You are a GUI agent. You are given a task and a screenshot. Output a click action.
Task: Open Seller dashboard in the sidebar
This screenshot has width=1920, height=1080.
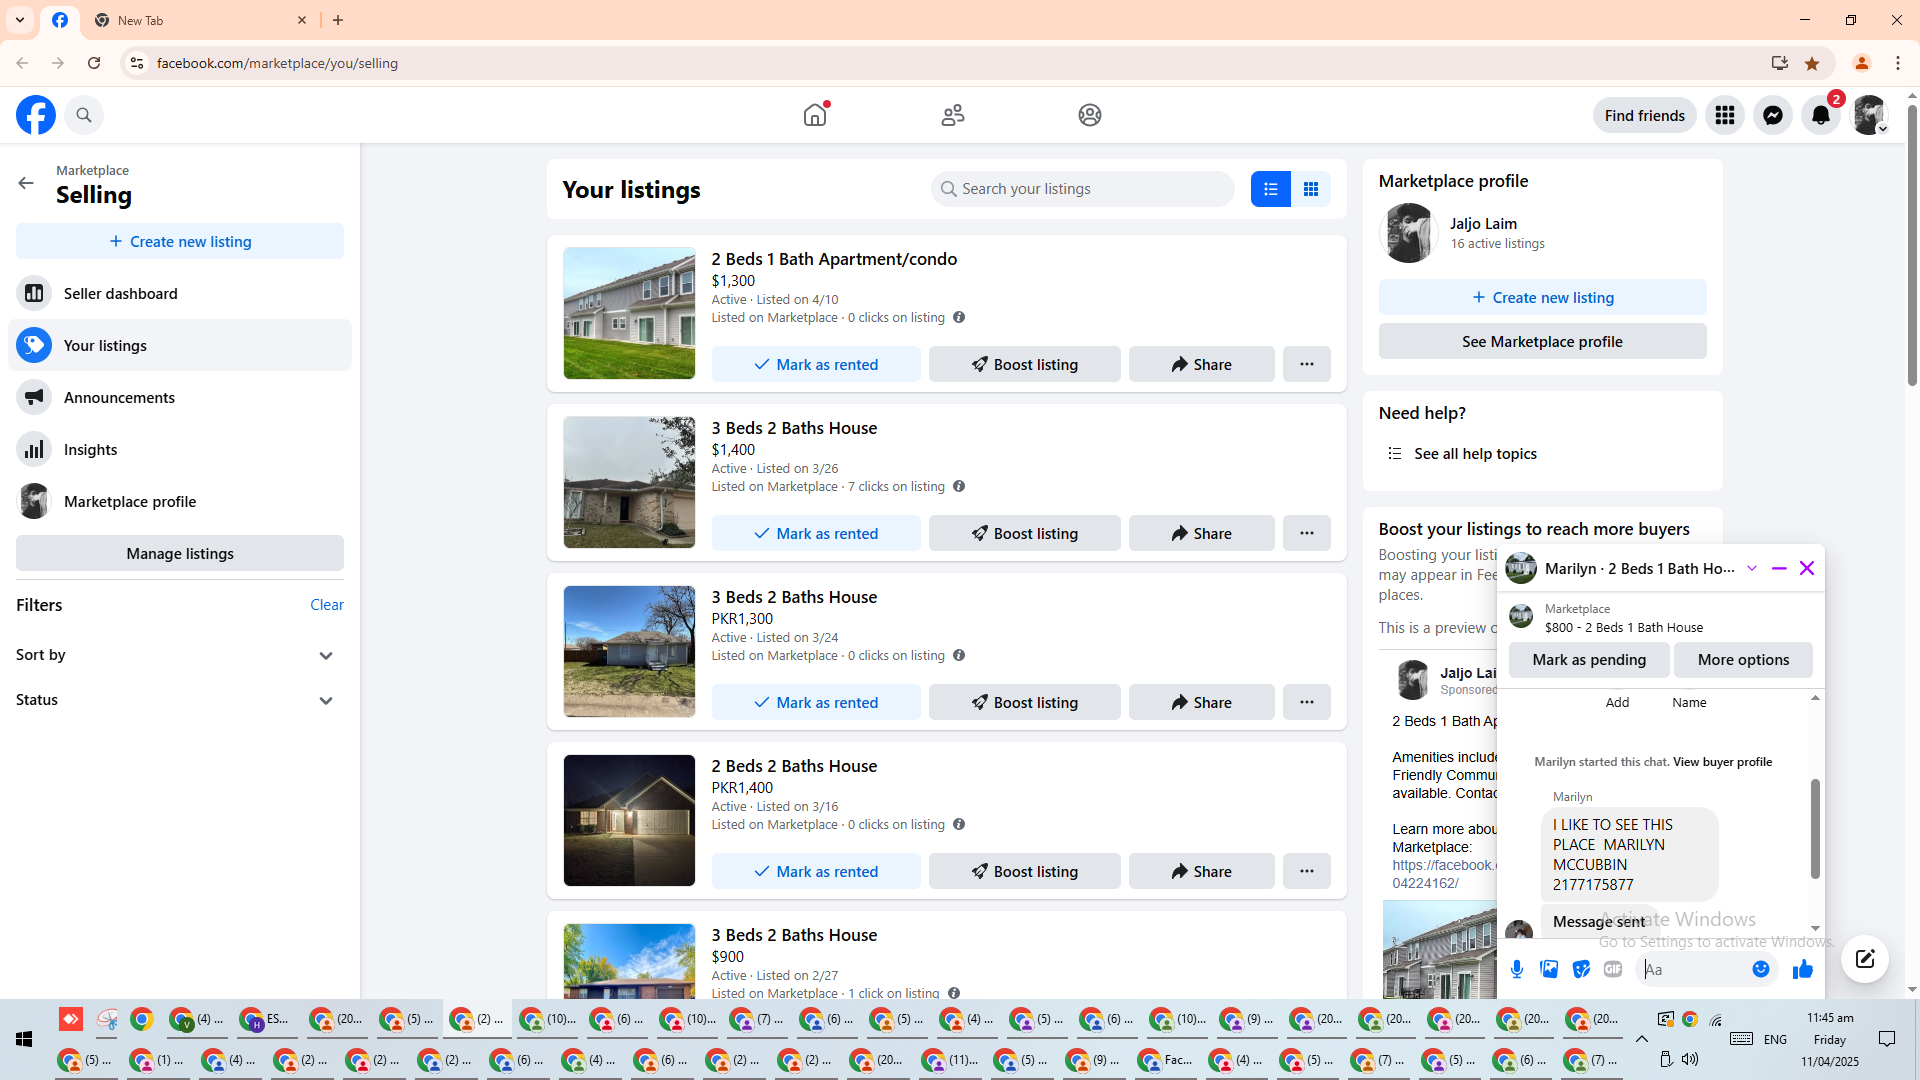coord(180,293)
